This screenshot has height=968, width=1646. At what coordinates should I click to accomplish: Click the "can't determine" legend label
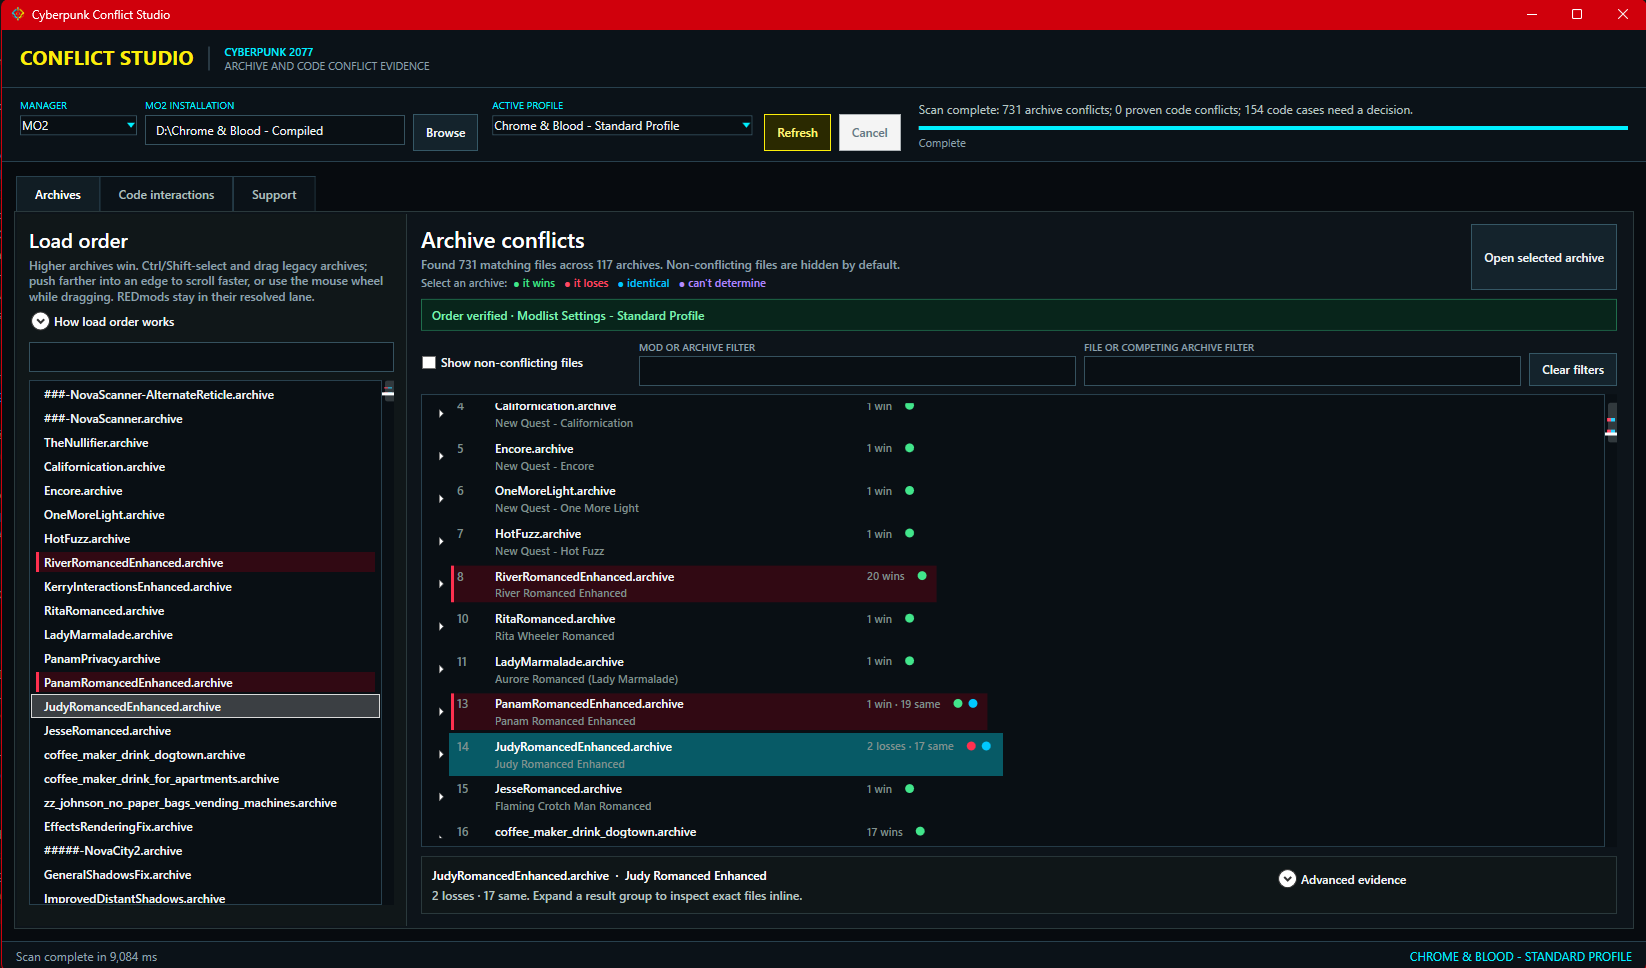click(x=727, y=283)
